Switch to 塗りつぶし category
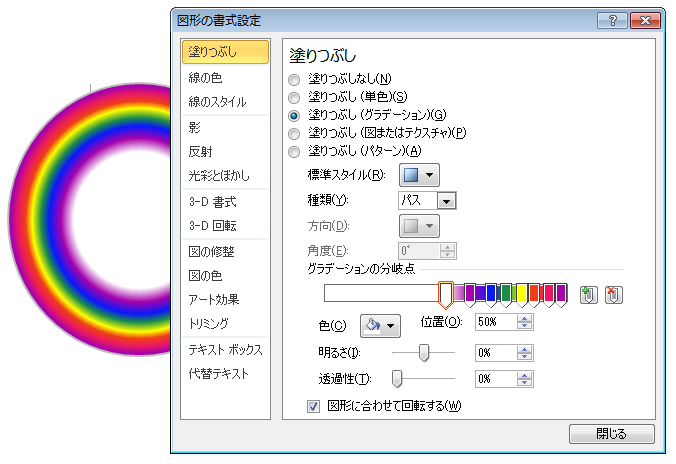This screenshot has height=464, width=676. coord(225,52)
